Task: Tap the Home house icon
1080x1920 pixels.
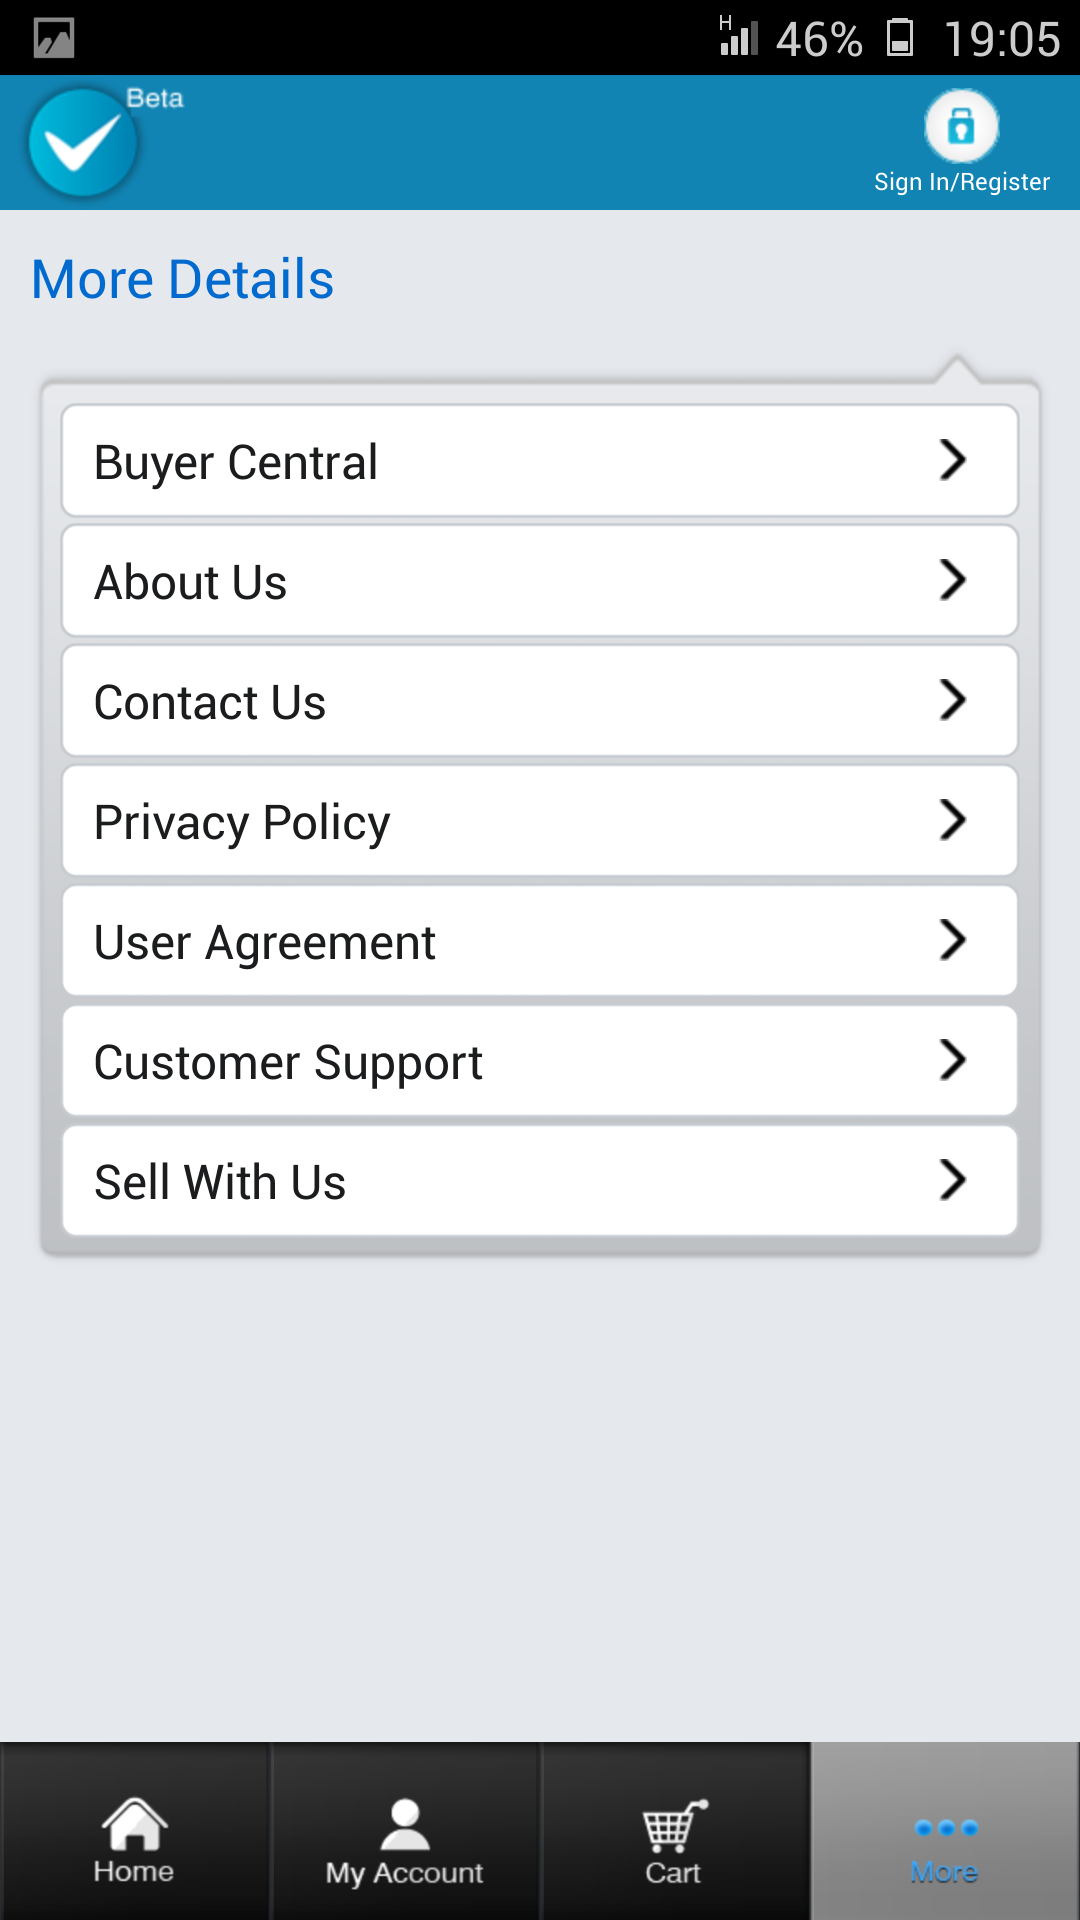Action: pyautogui.click(x=134, y=1824)
